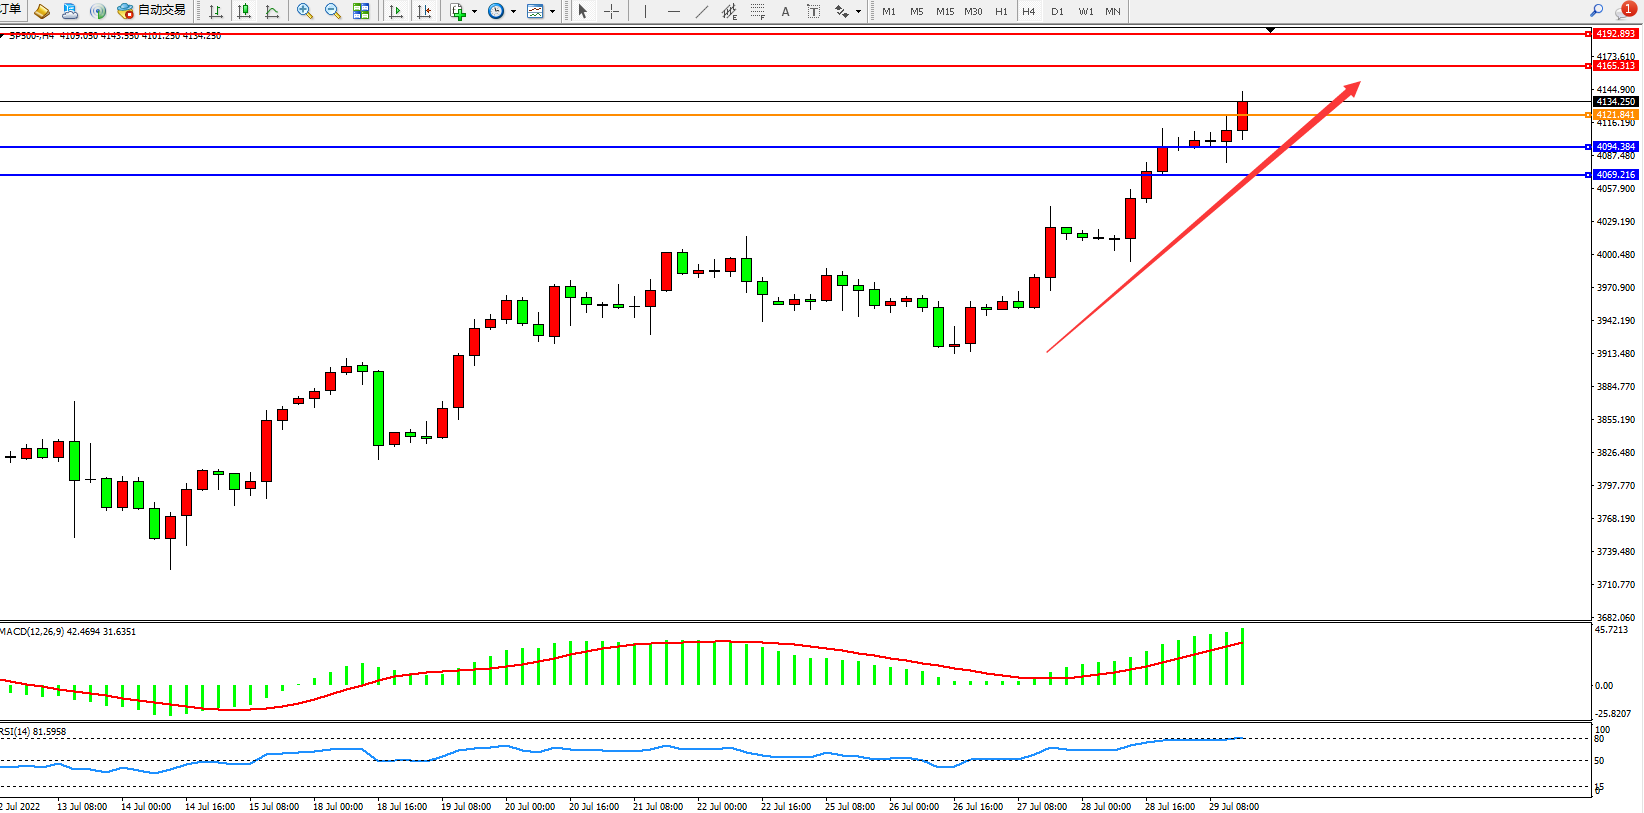Switch to M15 timeframe
Screen dimensions: 1644x813
click(x=944, y=11)
